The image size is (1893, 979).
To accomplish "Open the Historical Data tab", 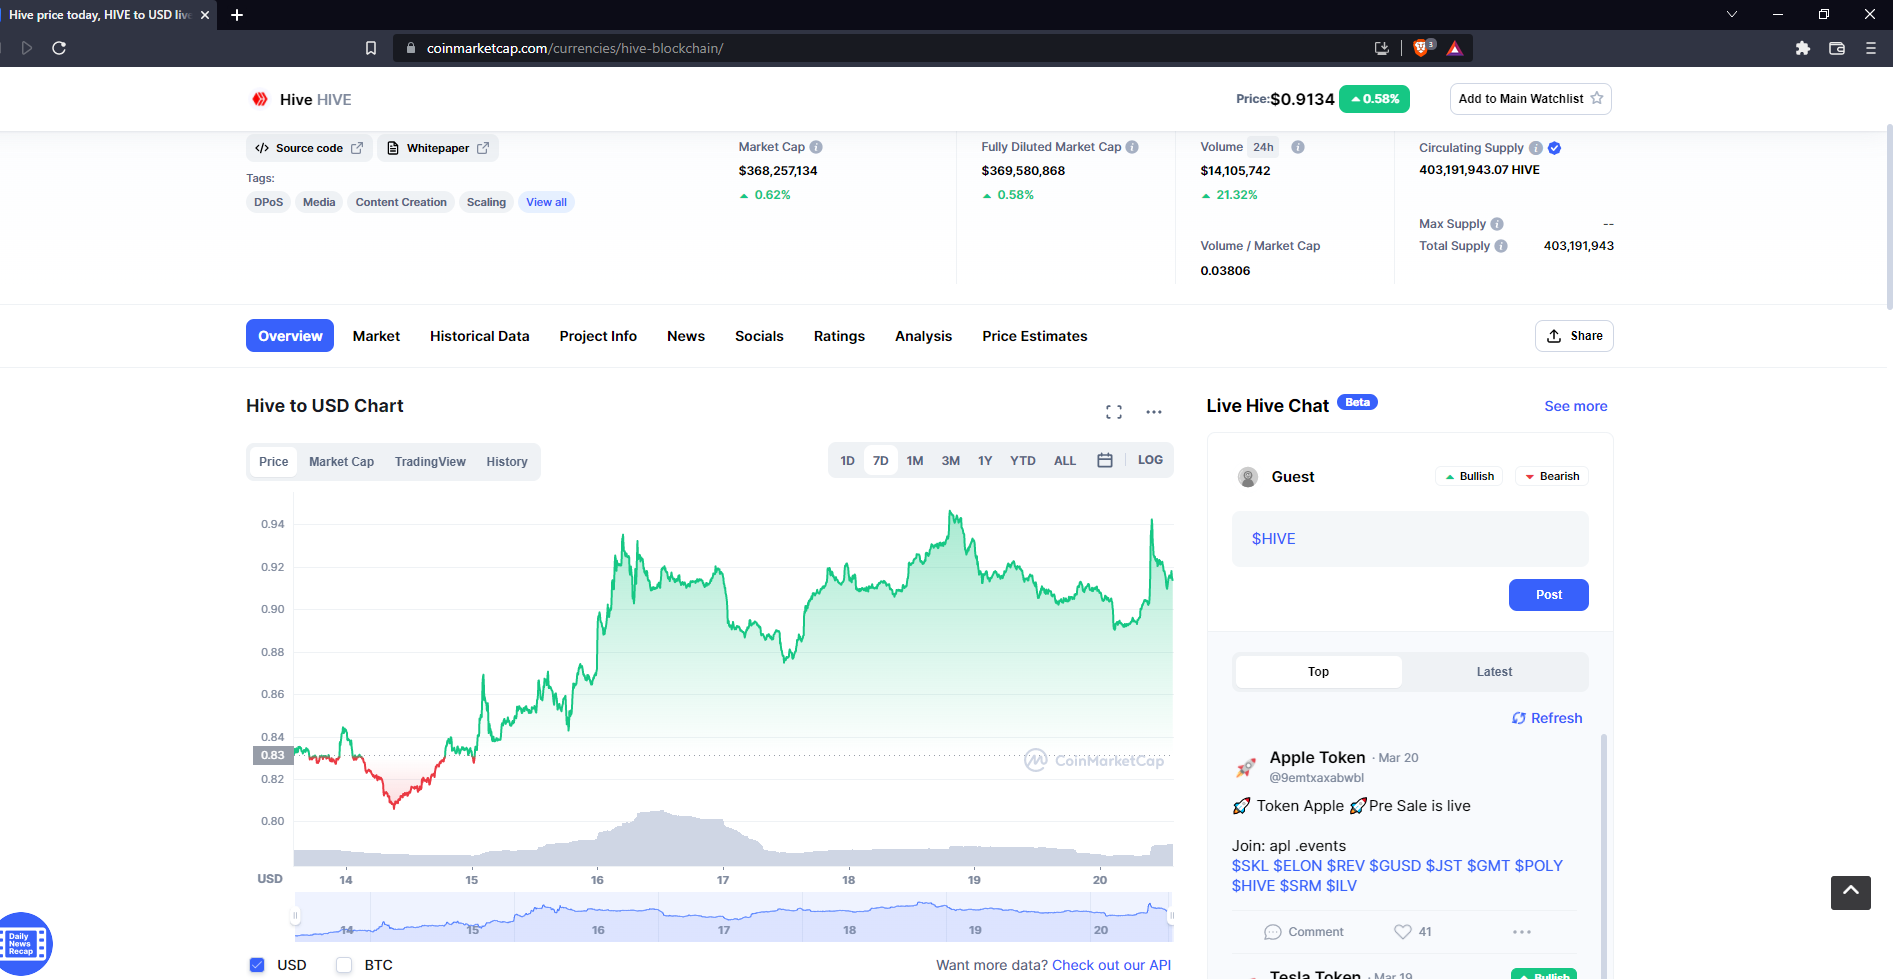I will (x=480, y=336).
